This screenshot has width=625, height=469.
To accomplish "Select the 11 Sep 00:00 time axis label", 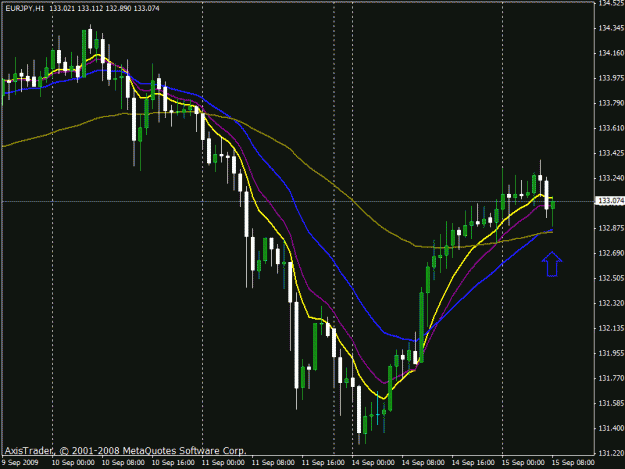I will (x=223, y=463).
